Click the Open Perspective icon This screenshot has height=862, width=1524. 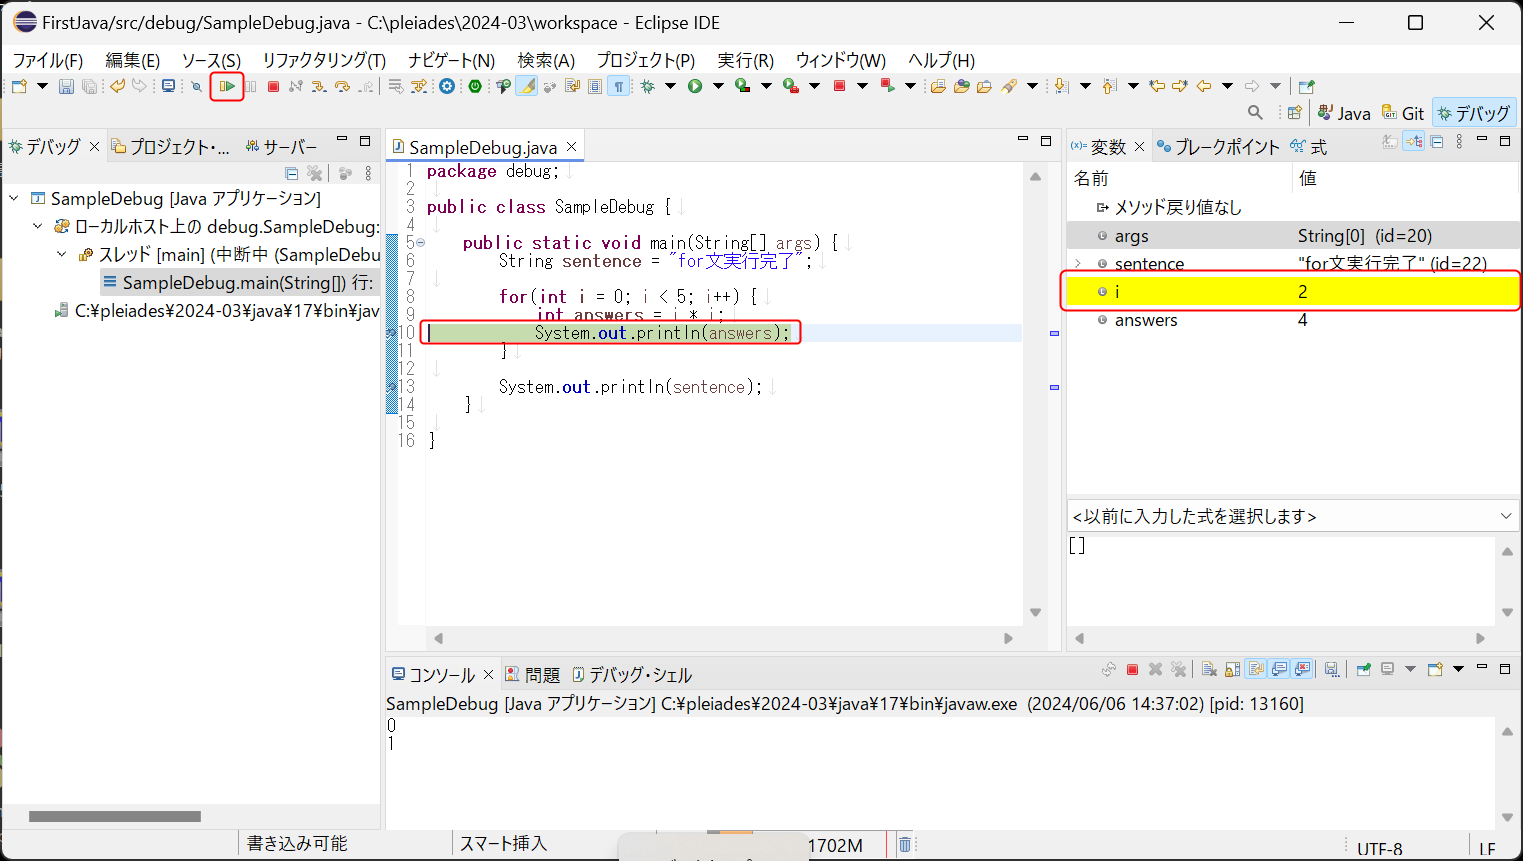[1295, 113]
